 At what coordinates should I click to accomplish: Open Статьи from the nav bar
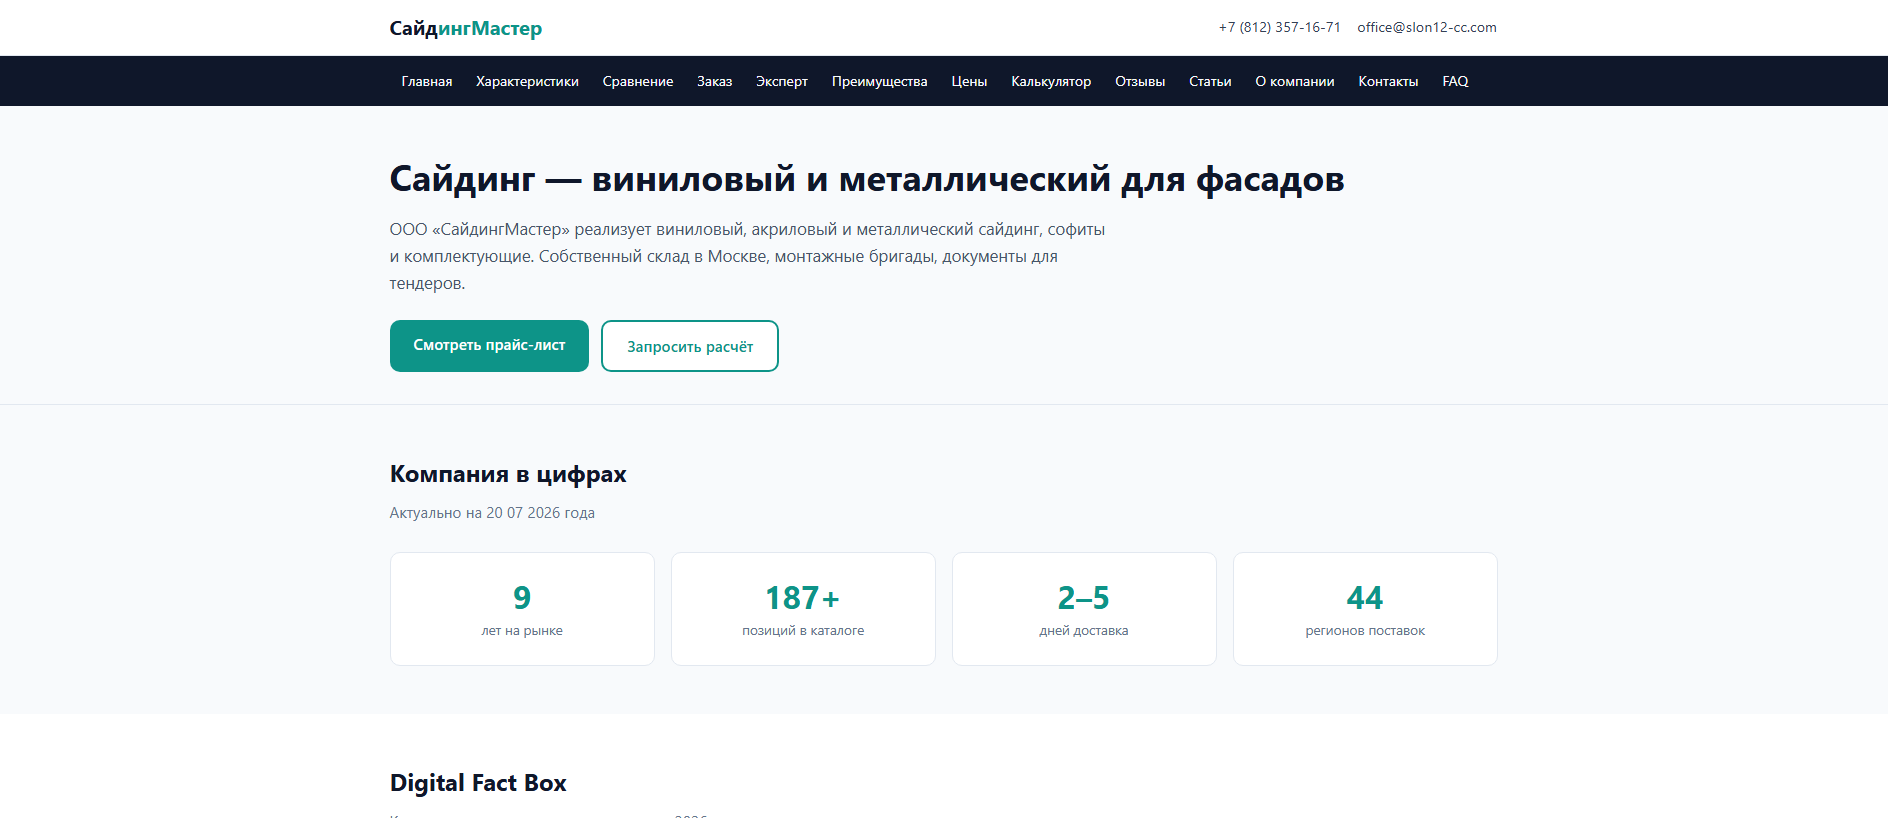1210,81
